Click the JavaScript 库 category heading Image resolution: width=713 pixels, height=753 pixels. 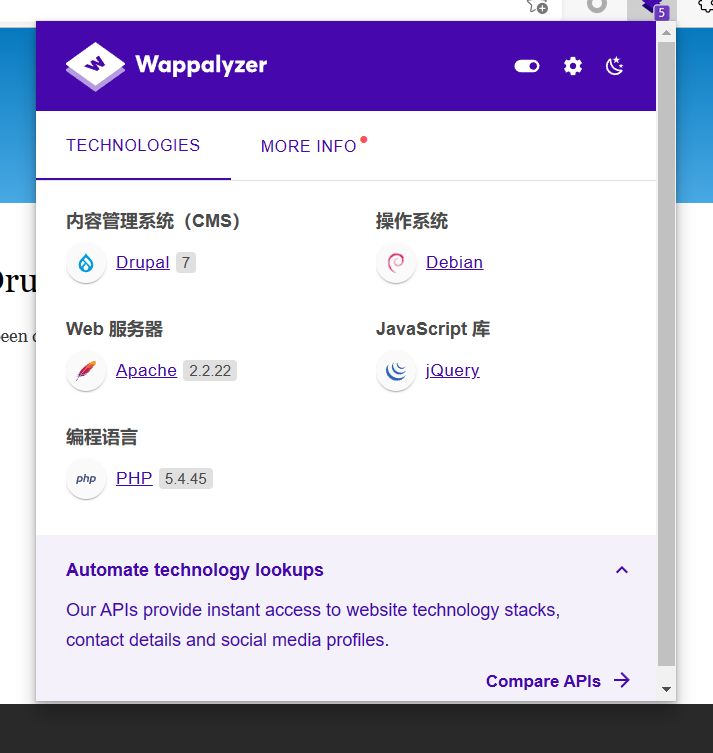433,329
